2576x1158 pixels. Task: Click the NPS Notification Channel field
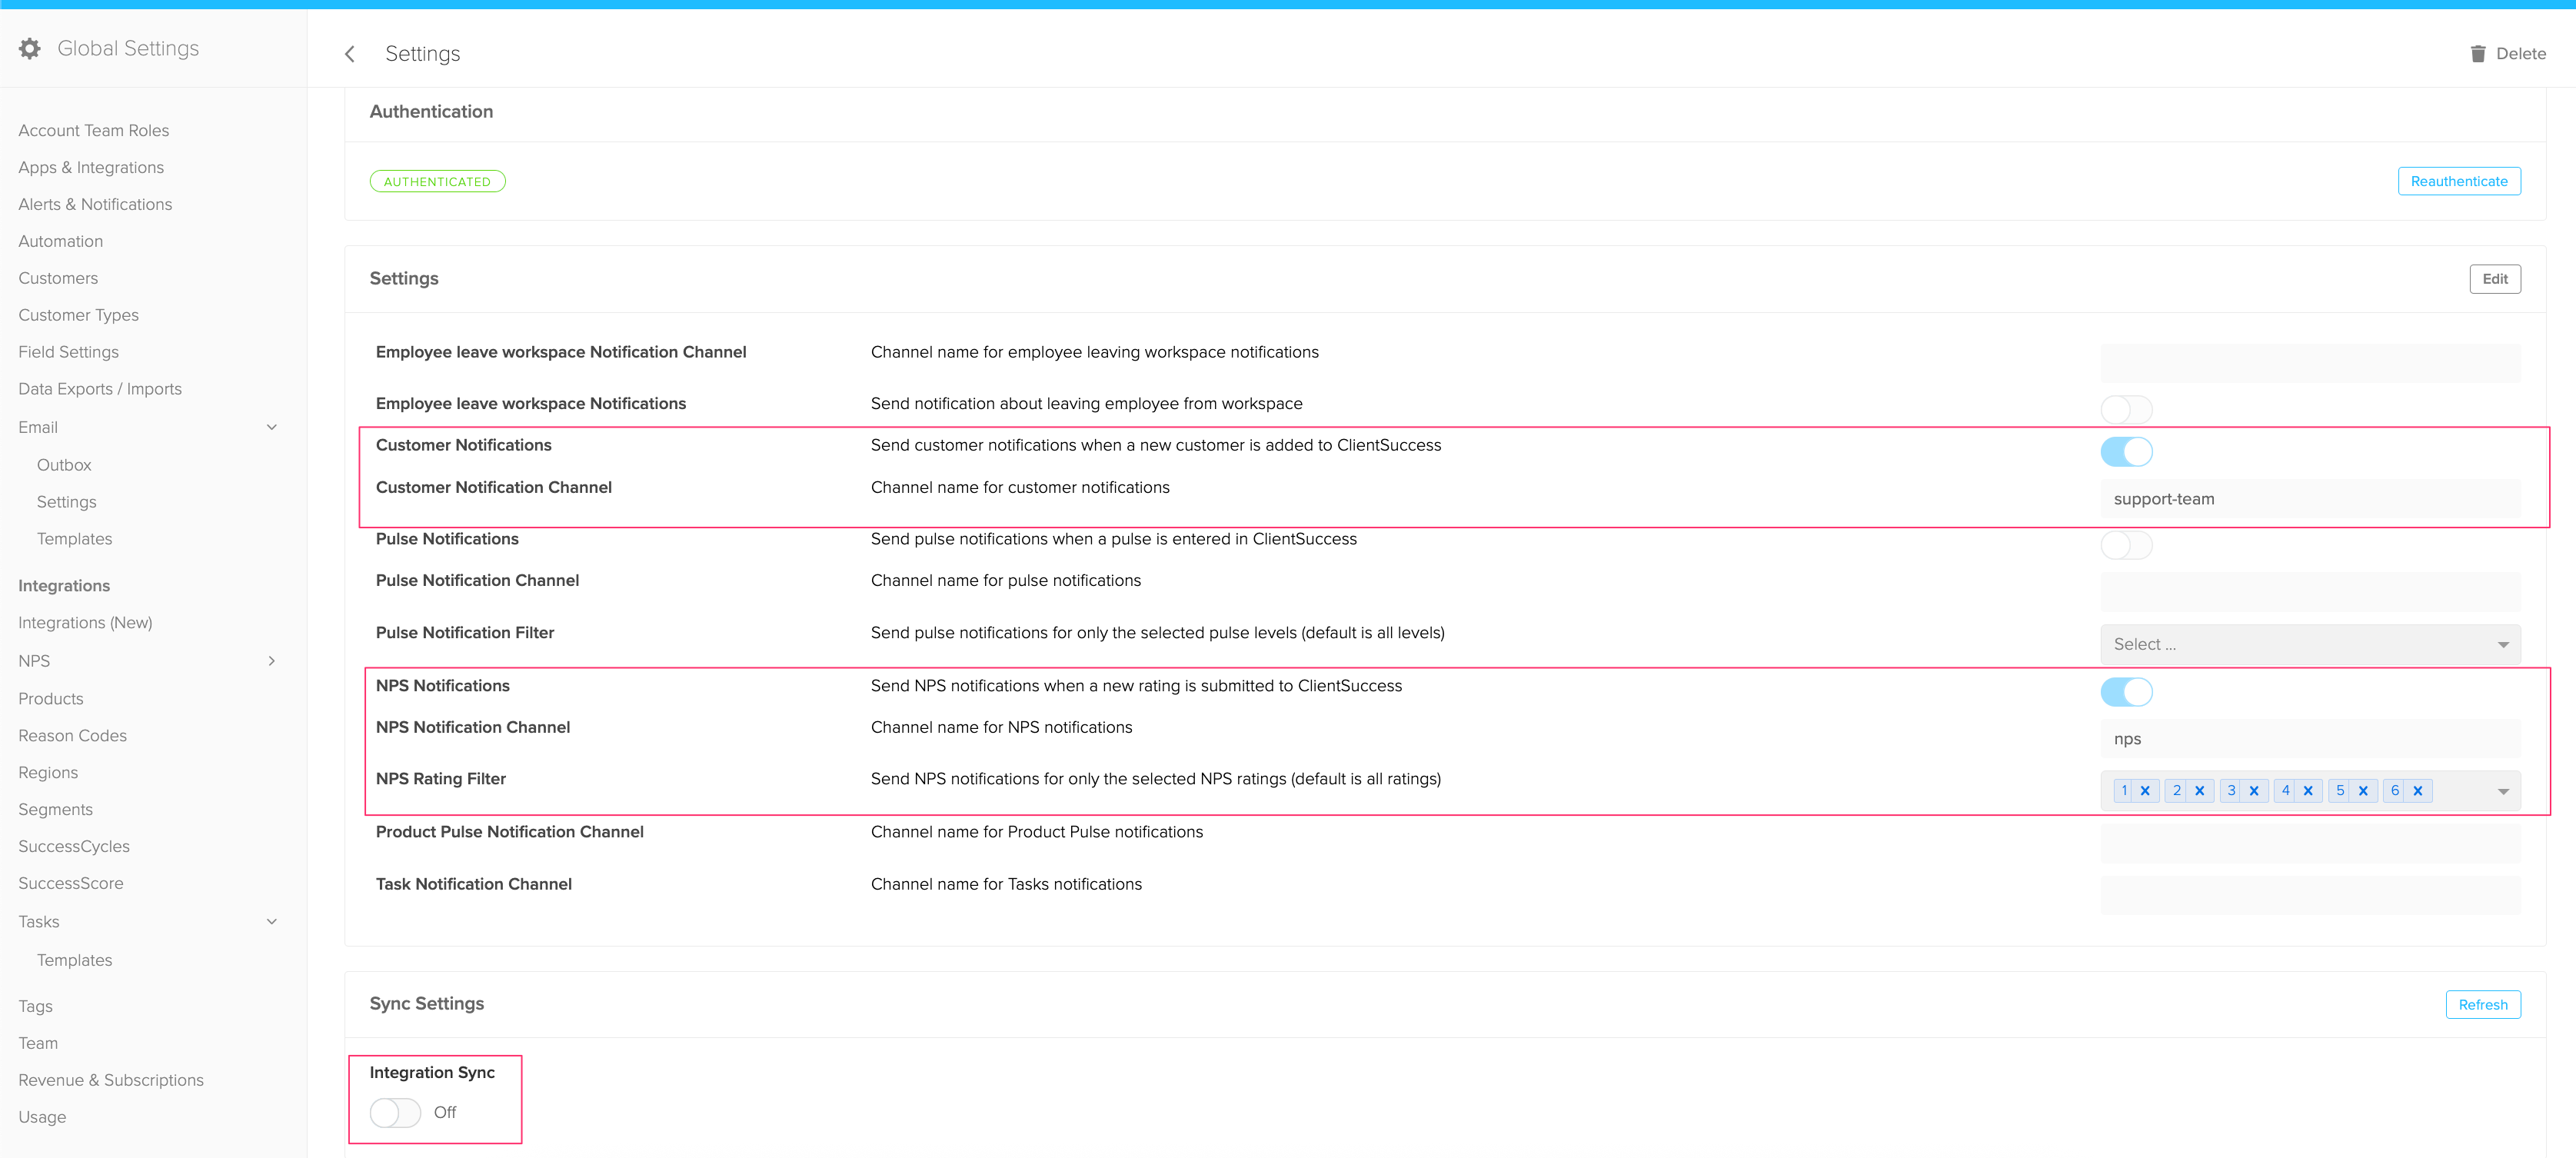coord(2310,739)
